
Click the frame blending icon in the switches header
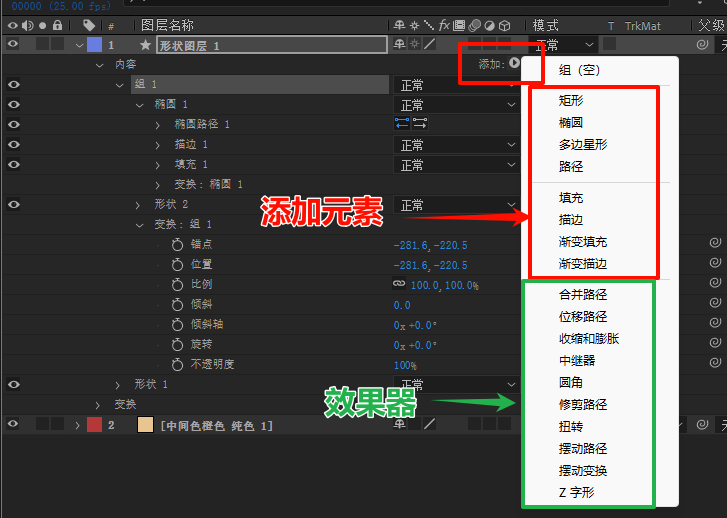(x=459, y=25)
